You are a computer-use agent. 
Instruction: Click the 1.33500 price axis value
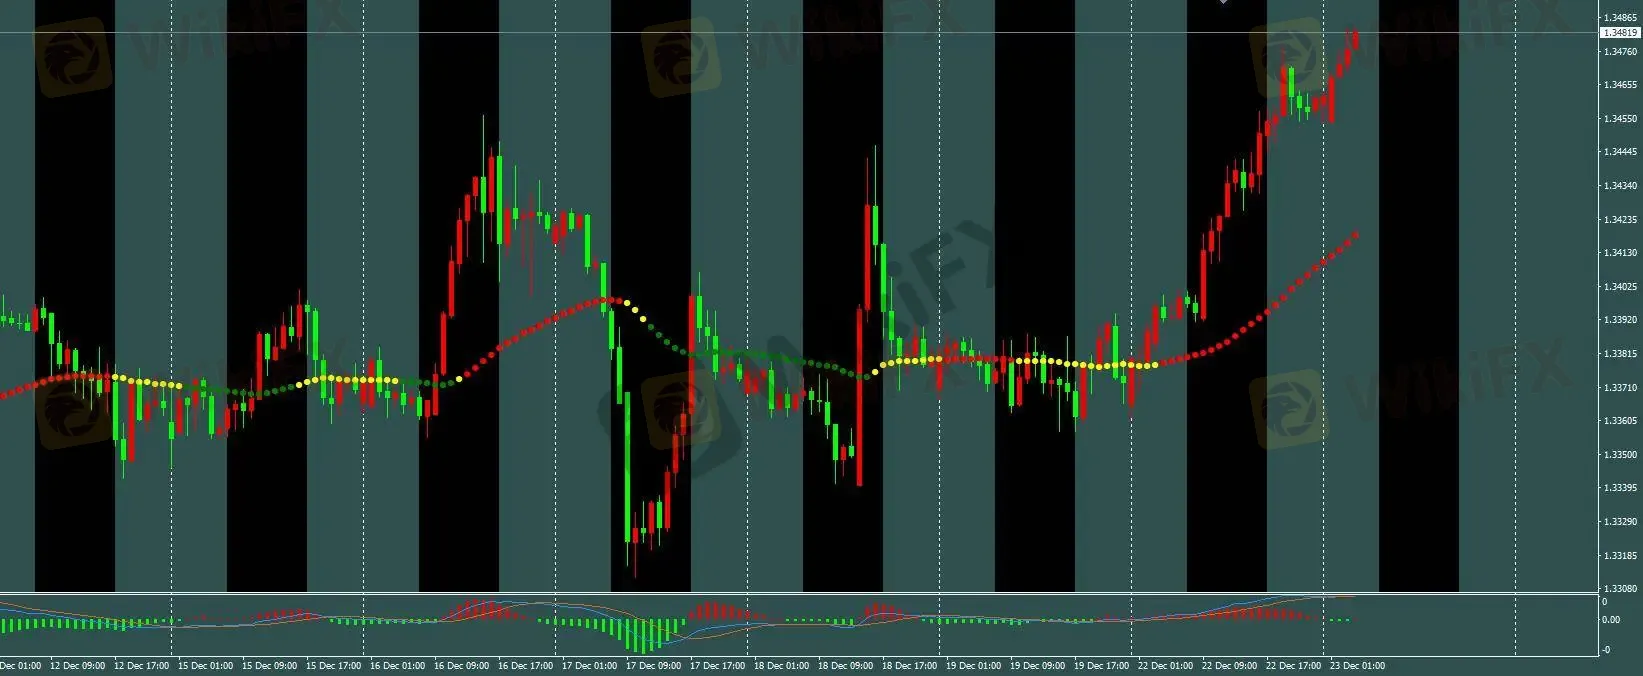click(x=1619, y=455)
